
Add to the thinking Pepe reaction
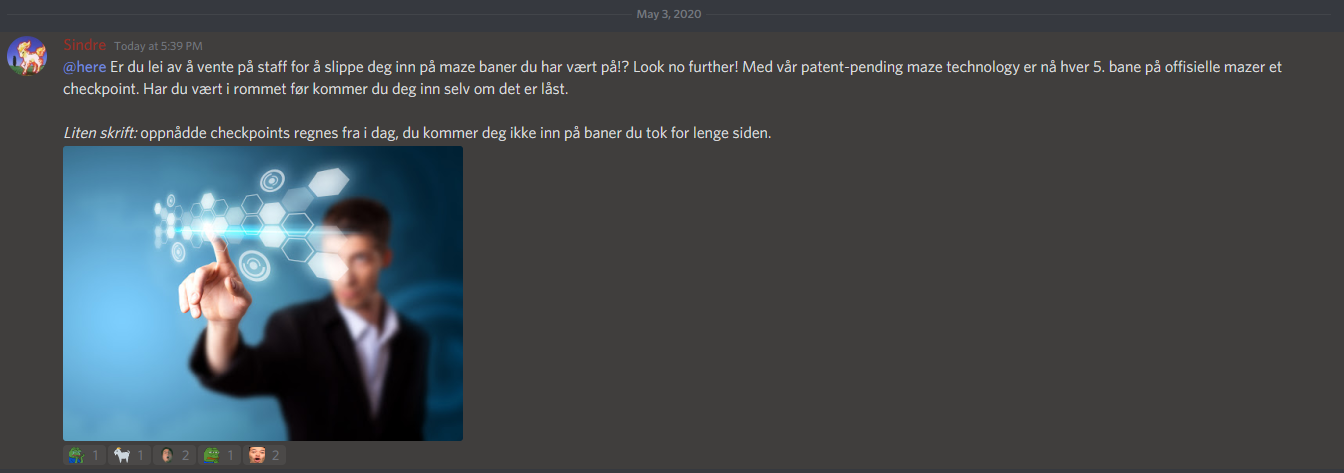[x=84, y=455]
